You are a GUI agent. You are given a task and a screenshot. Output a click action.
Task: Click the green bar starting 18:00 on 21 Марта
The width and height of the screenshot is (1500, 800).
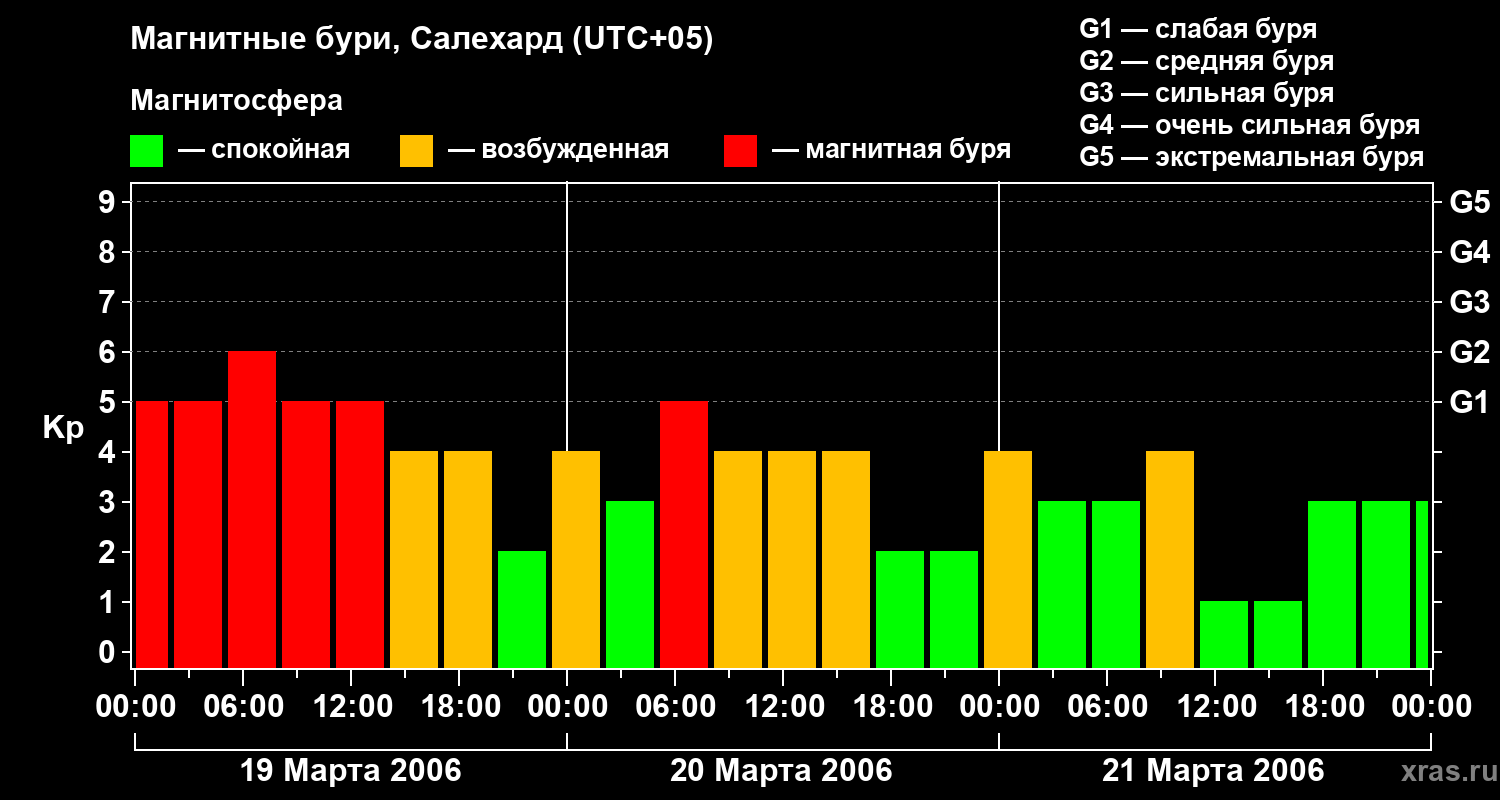click(x=1332, y=585)
